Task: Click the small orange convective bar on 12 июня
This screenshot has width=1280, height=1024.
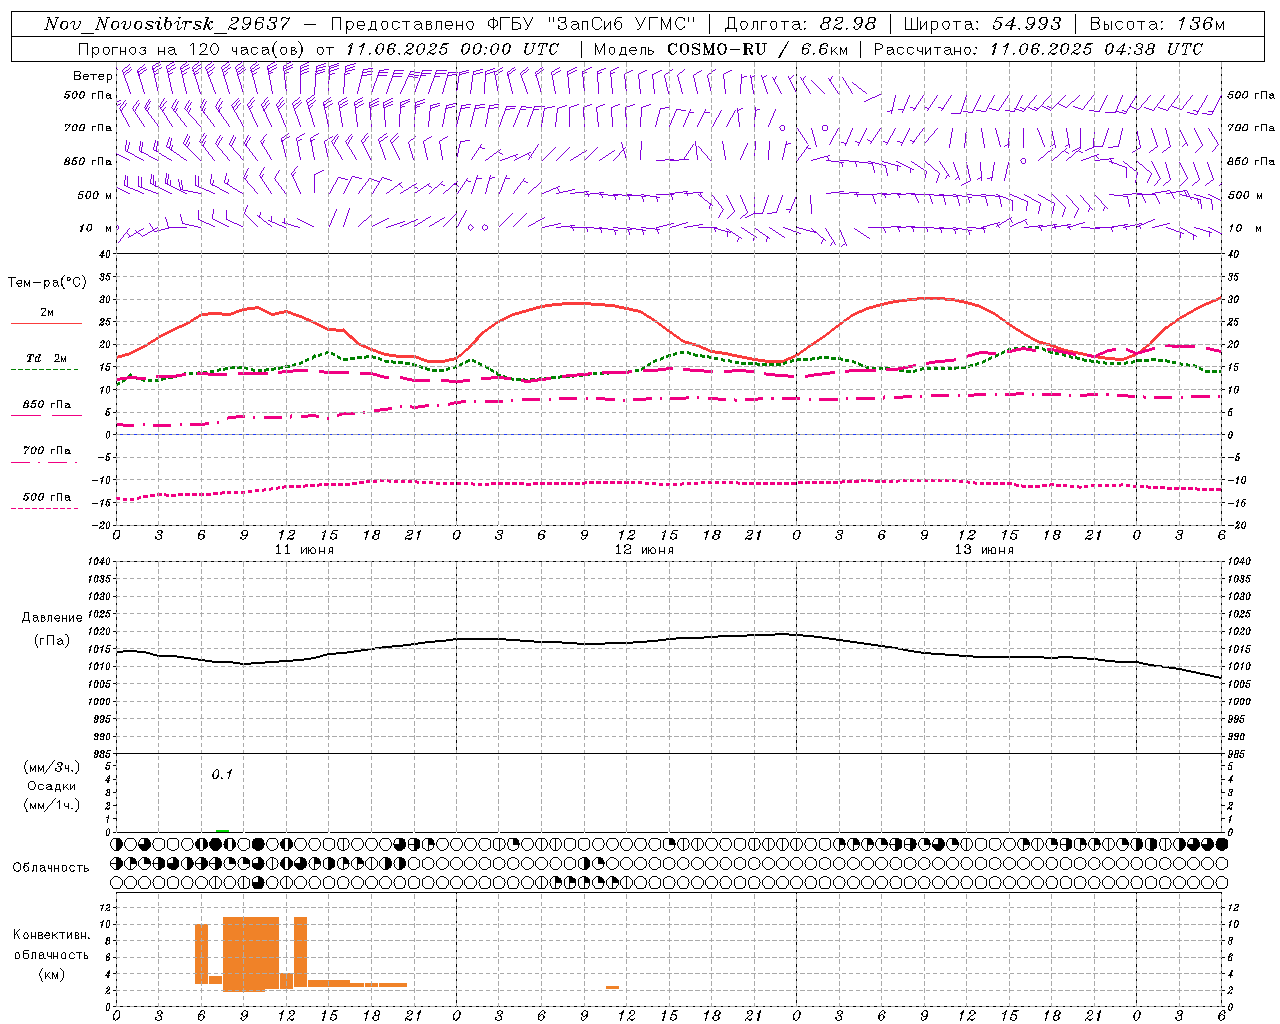Action: coord(612,988)
